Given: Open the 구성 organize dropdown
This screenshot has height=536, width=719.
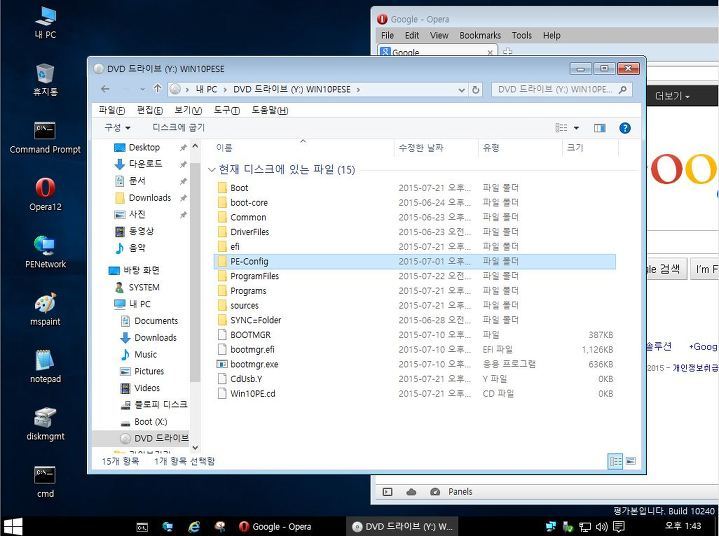Looking at the screenshot, I should [117, 127].
